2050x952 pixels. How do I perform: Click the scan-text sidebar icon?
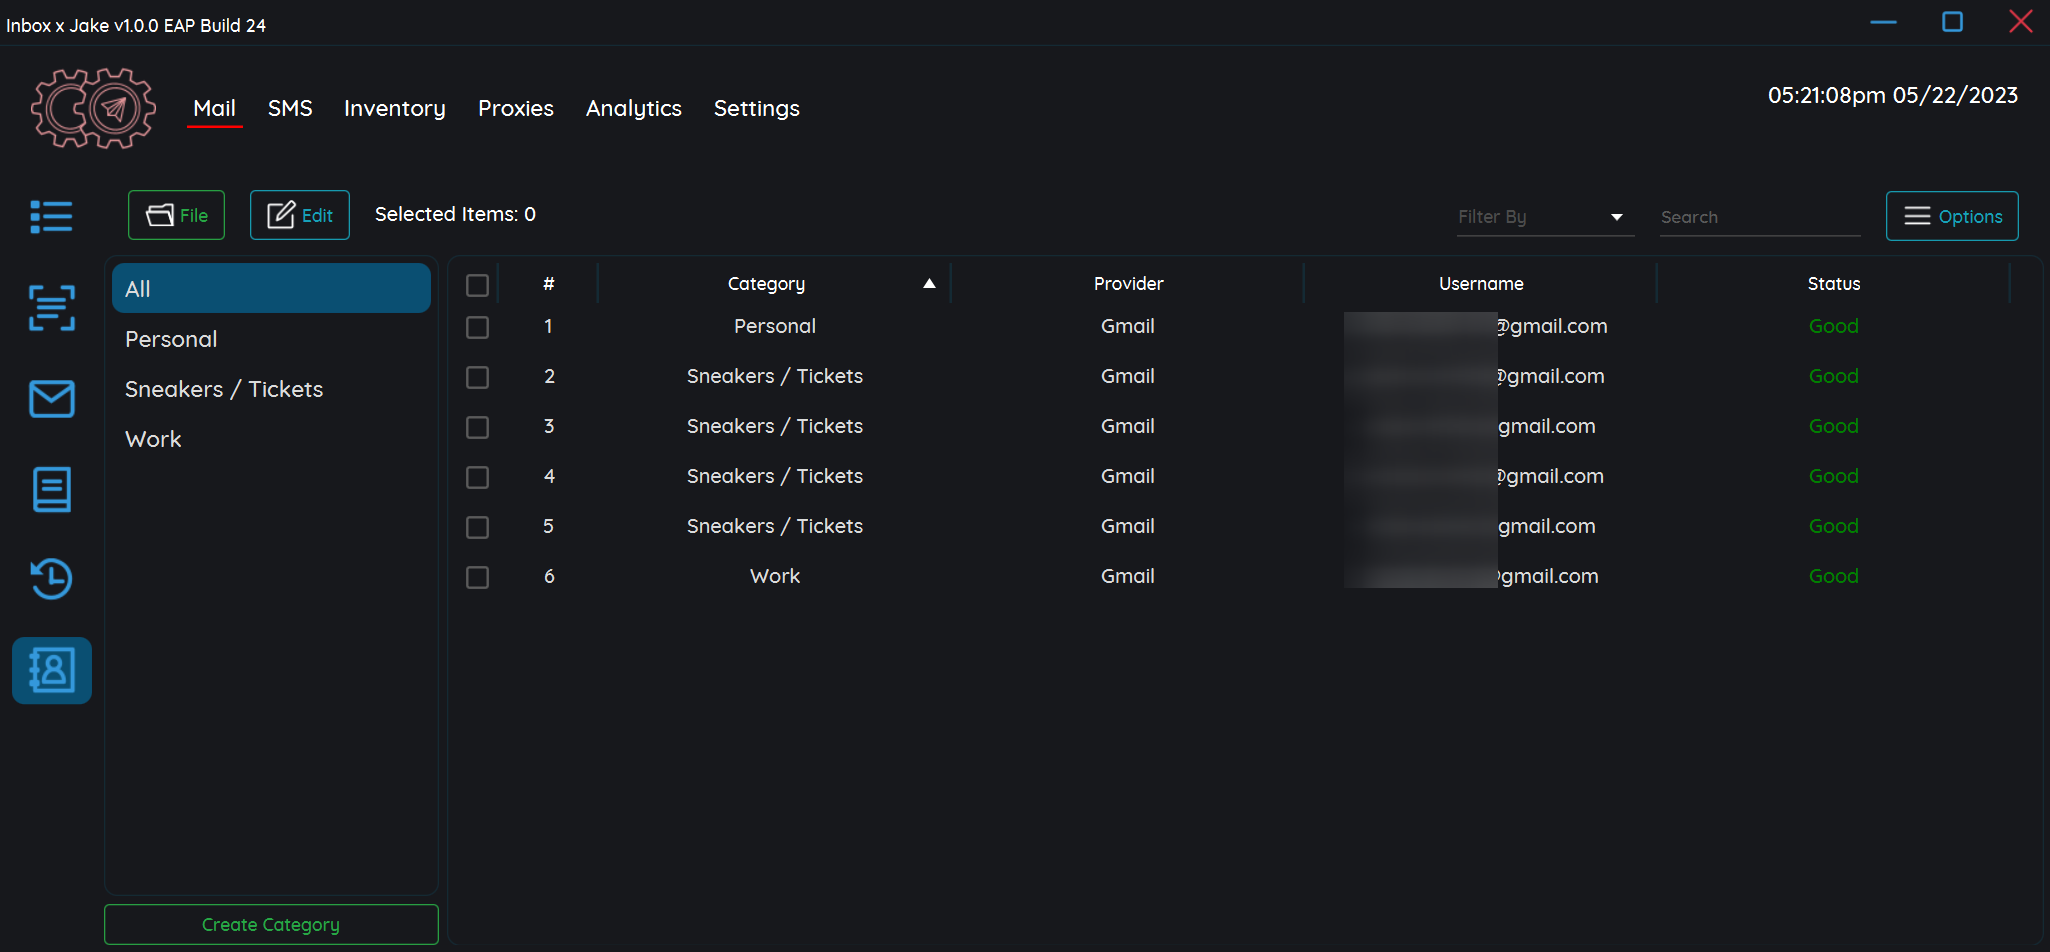(x=51, y=307)
